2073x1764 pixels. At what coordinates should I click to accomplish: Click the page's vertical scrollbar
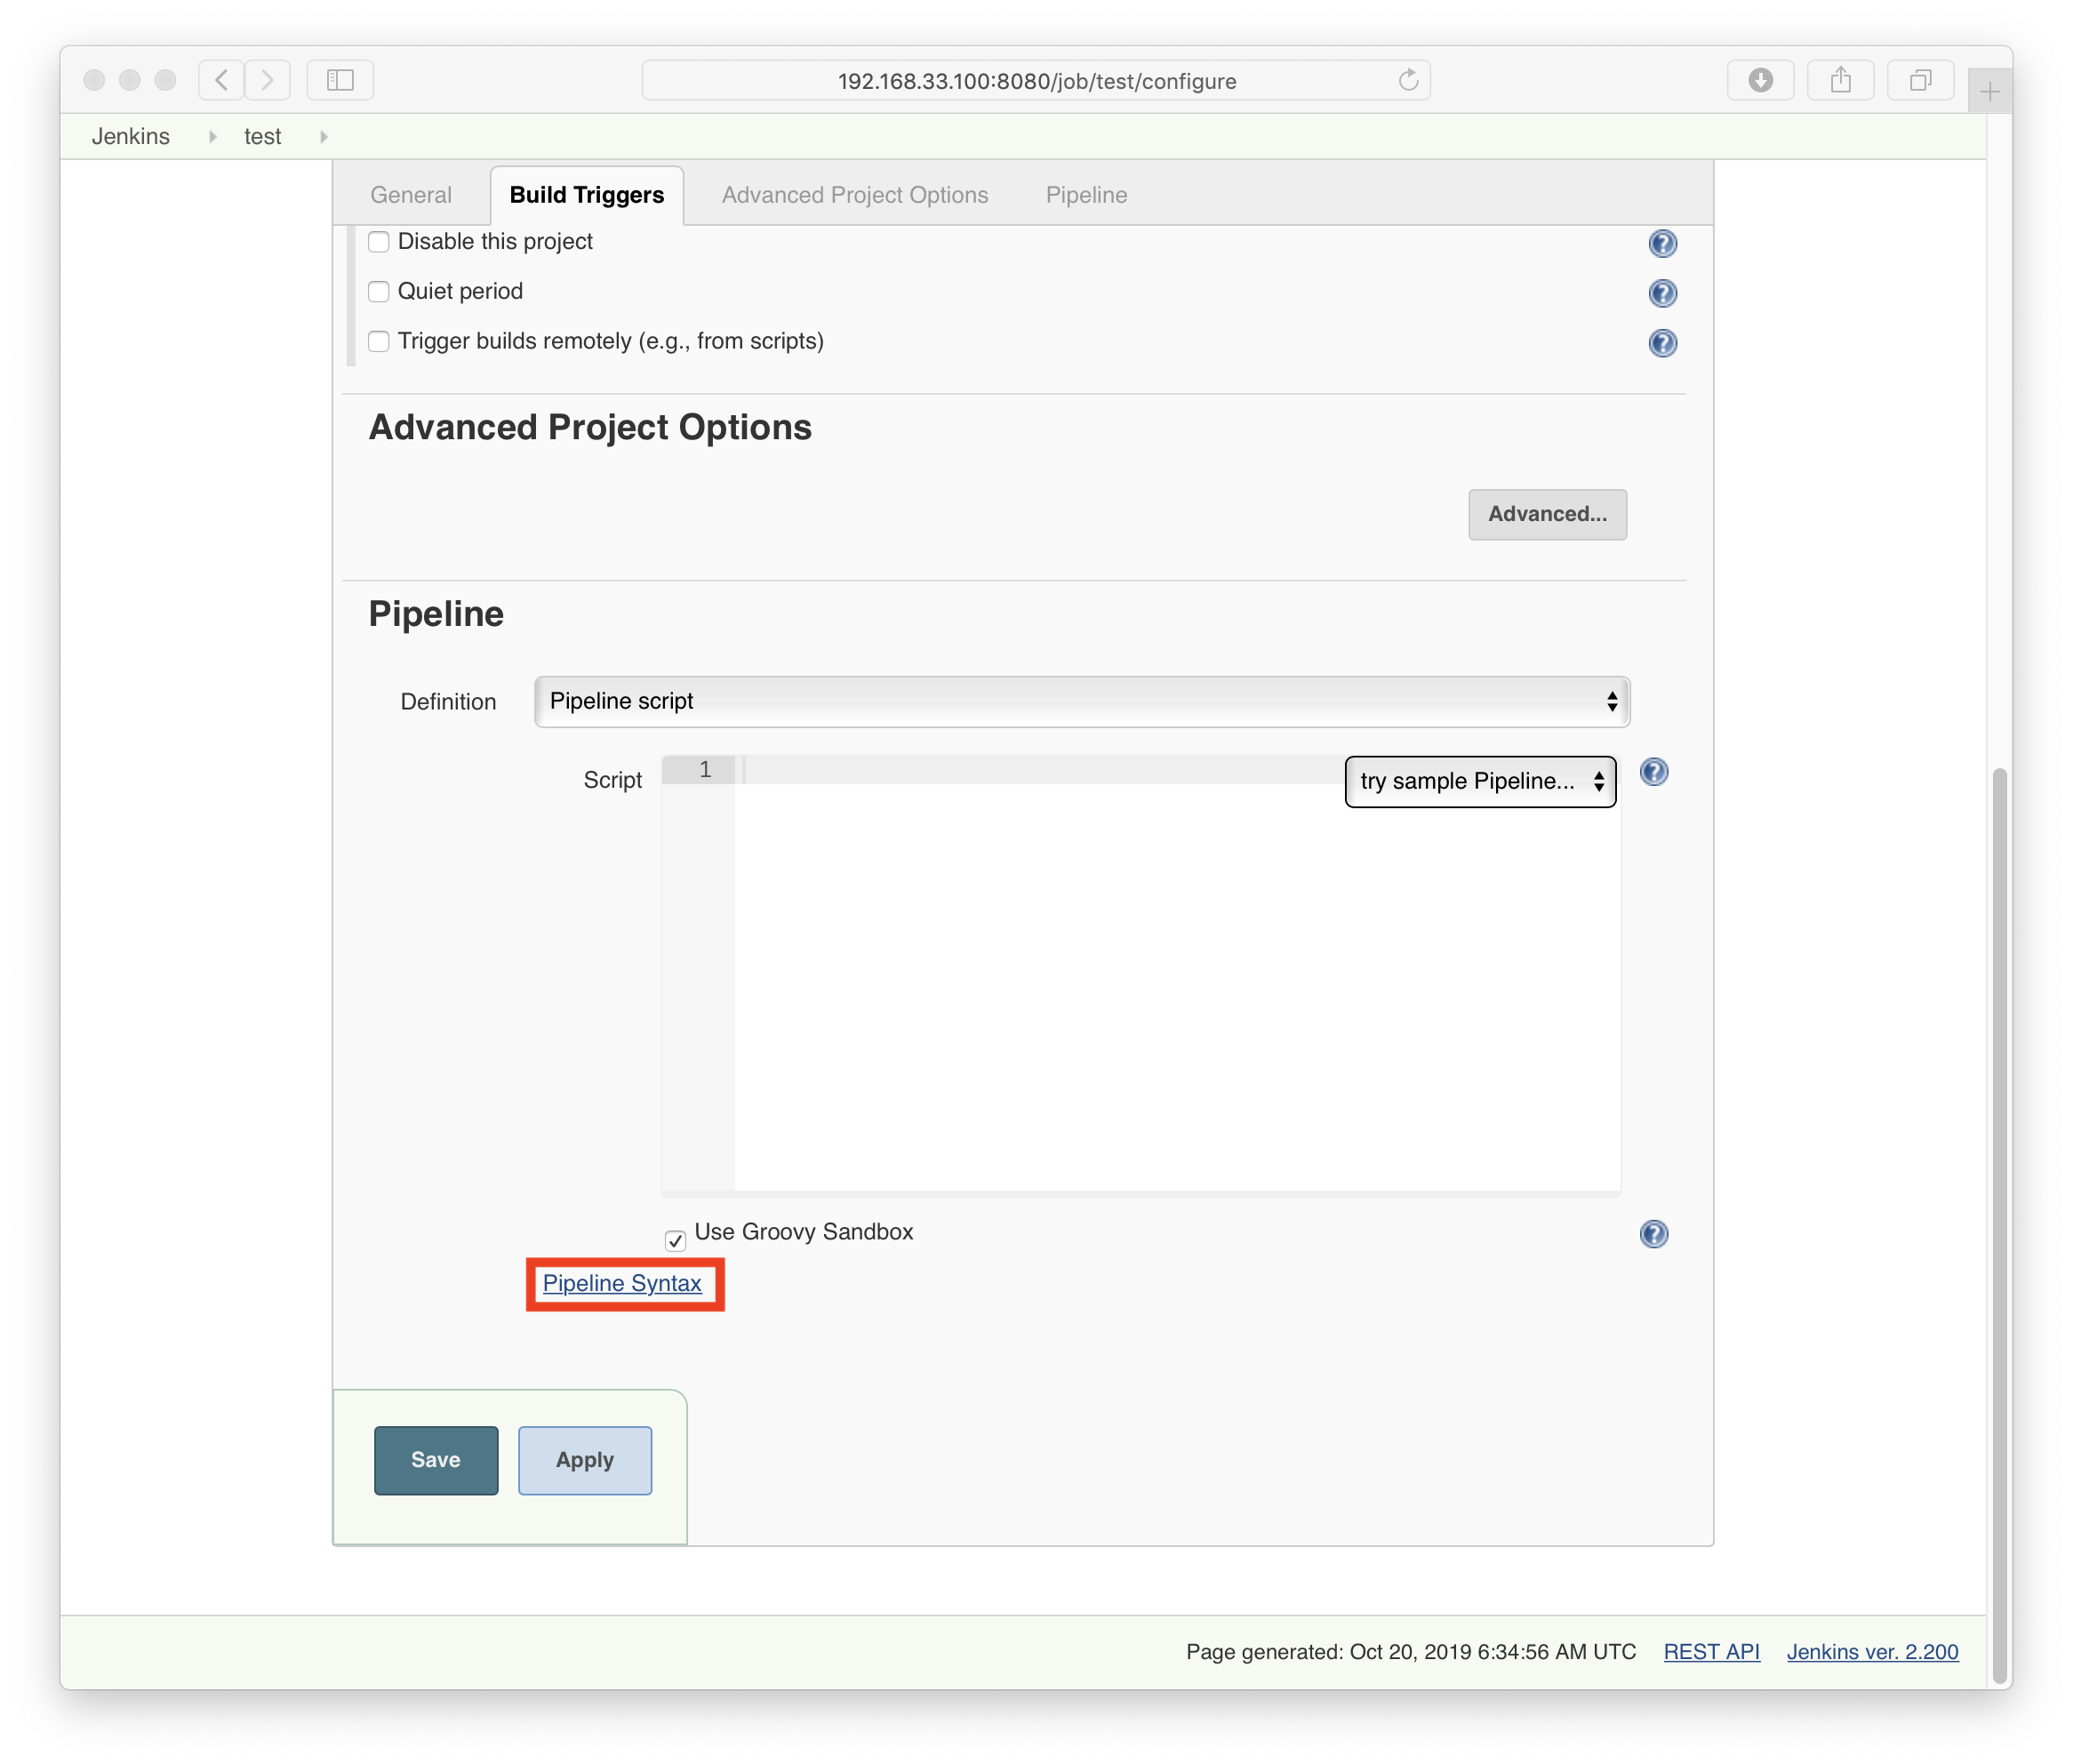pyautogui.click(x=1999, y=1225)
